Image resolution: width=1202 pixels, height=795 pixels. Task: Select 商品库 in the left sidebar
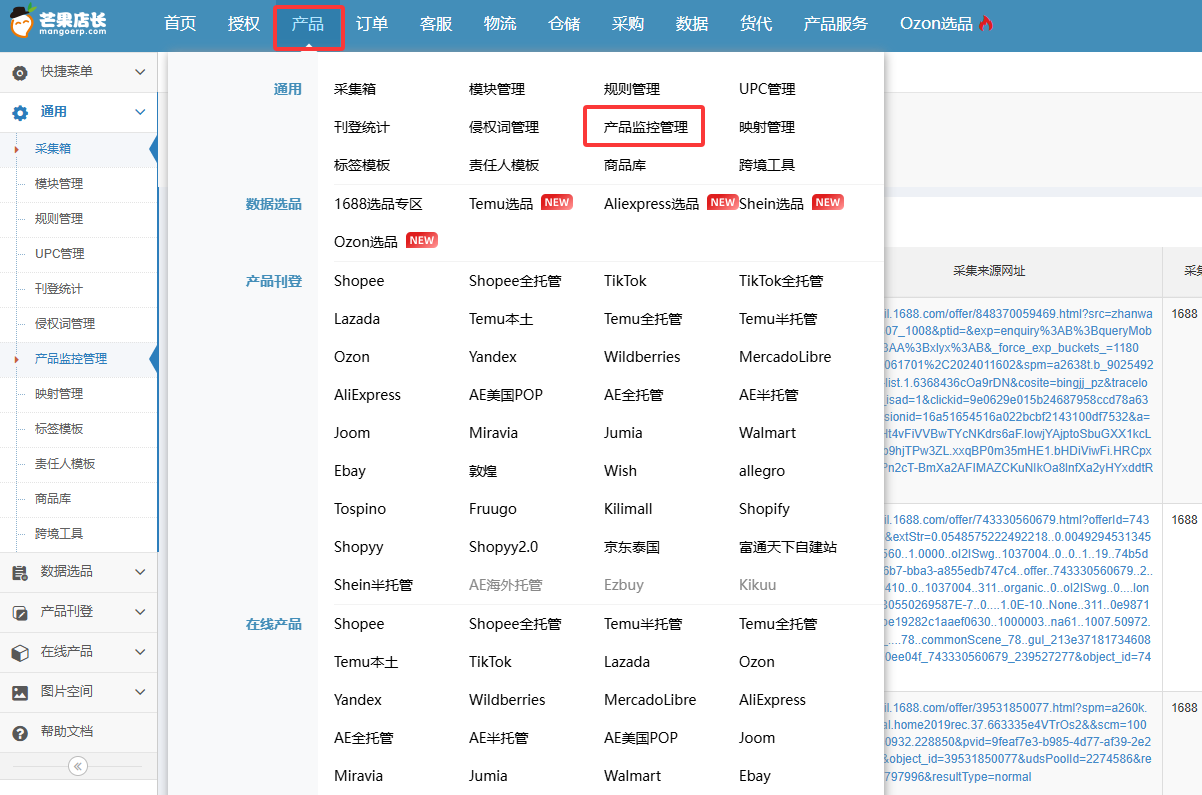click(53, 499)
